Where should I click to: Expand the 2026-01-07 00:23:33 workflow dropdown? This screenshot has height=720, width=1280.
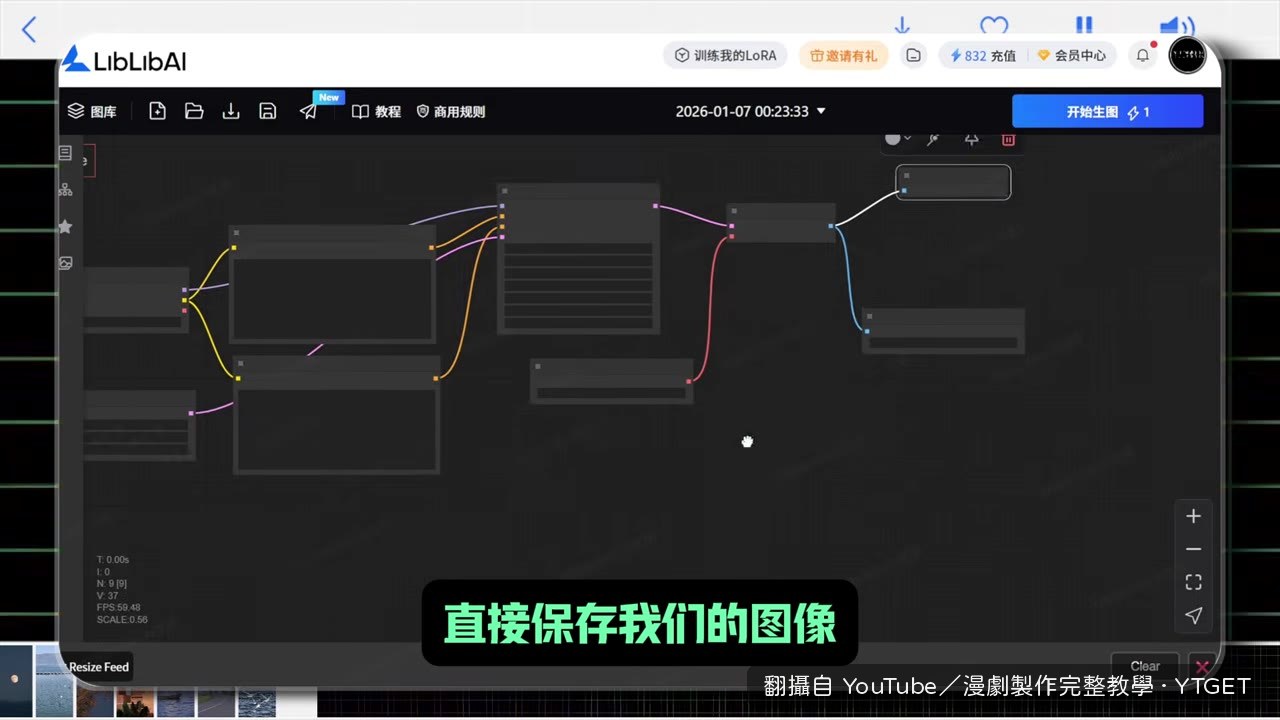tap(750, 111)
